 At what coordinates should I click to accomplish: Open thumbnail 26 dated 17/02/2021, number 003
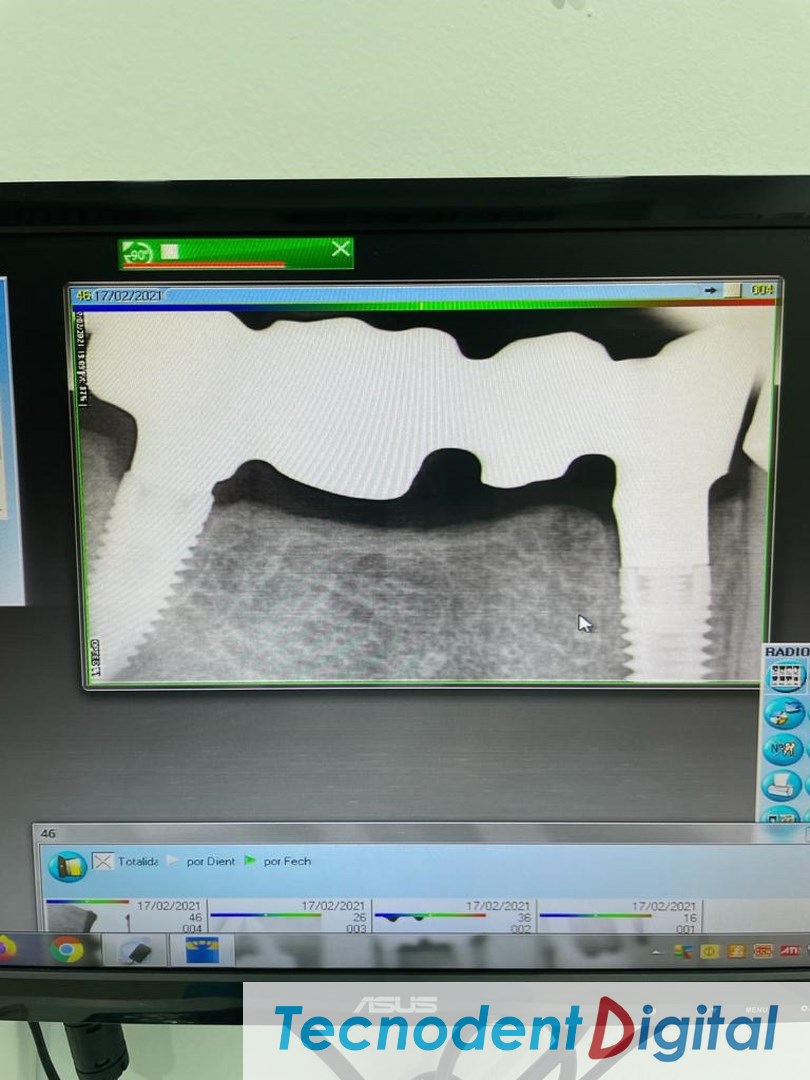tap(289, 916)
